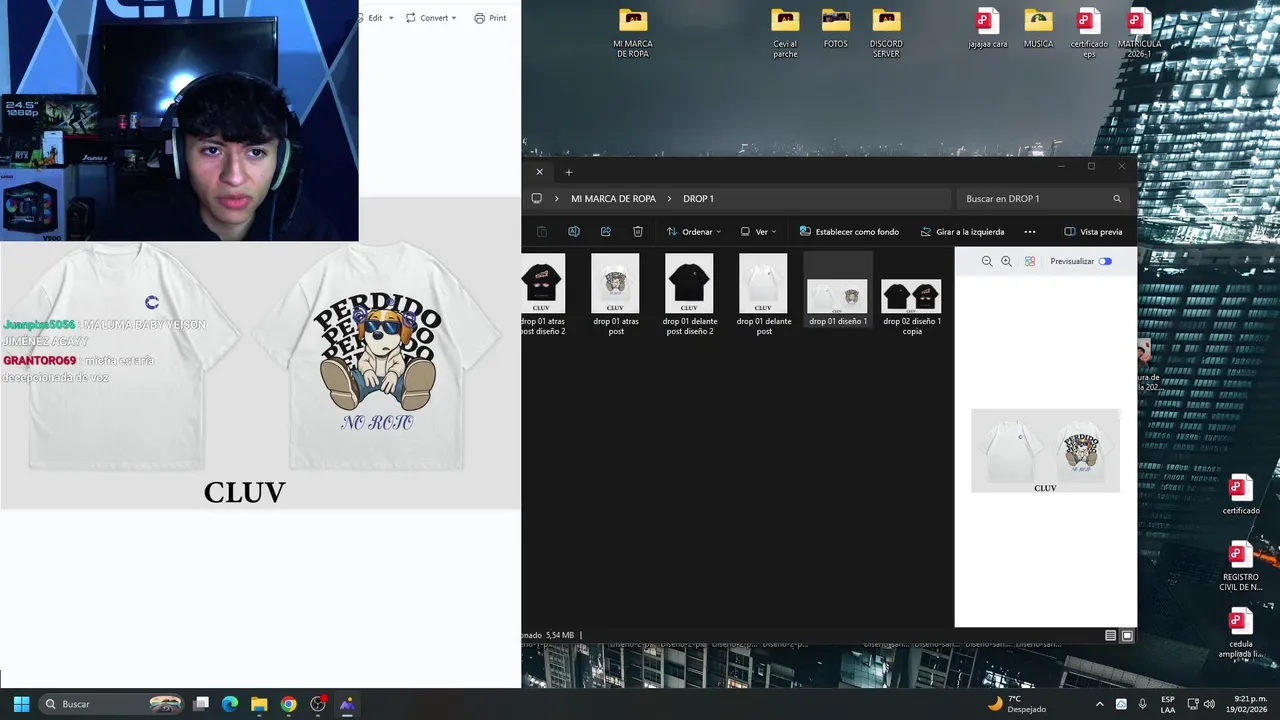
Task: Toggle the Previsualizar switch
Action: point(1105,261)
